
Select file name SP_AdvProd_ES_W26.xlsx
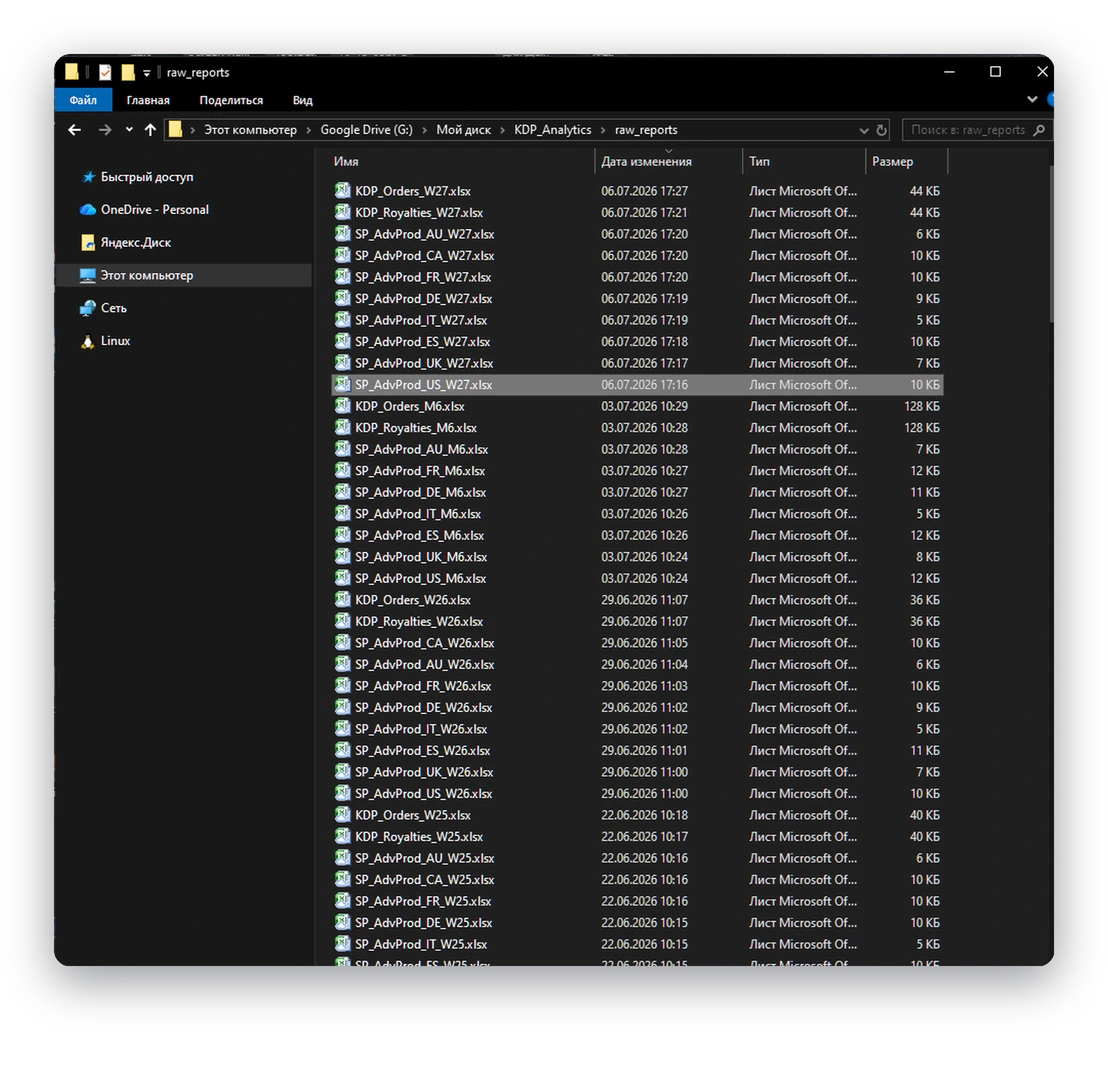(x=423, y=750)
